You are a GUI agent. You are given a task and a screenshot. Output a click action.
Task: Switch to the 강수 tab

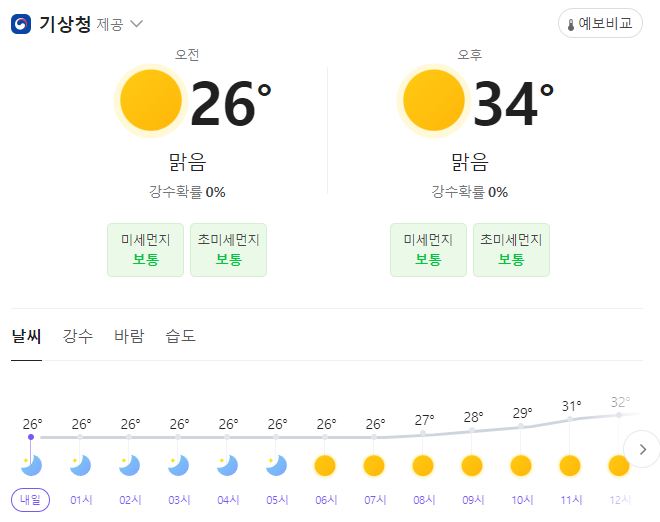click(x=78, y=336)
